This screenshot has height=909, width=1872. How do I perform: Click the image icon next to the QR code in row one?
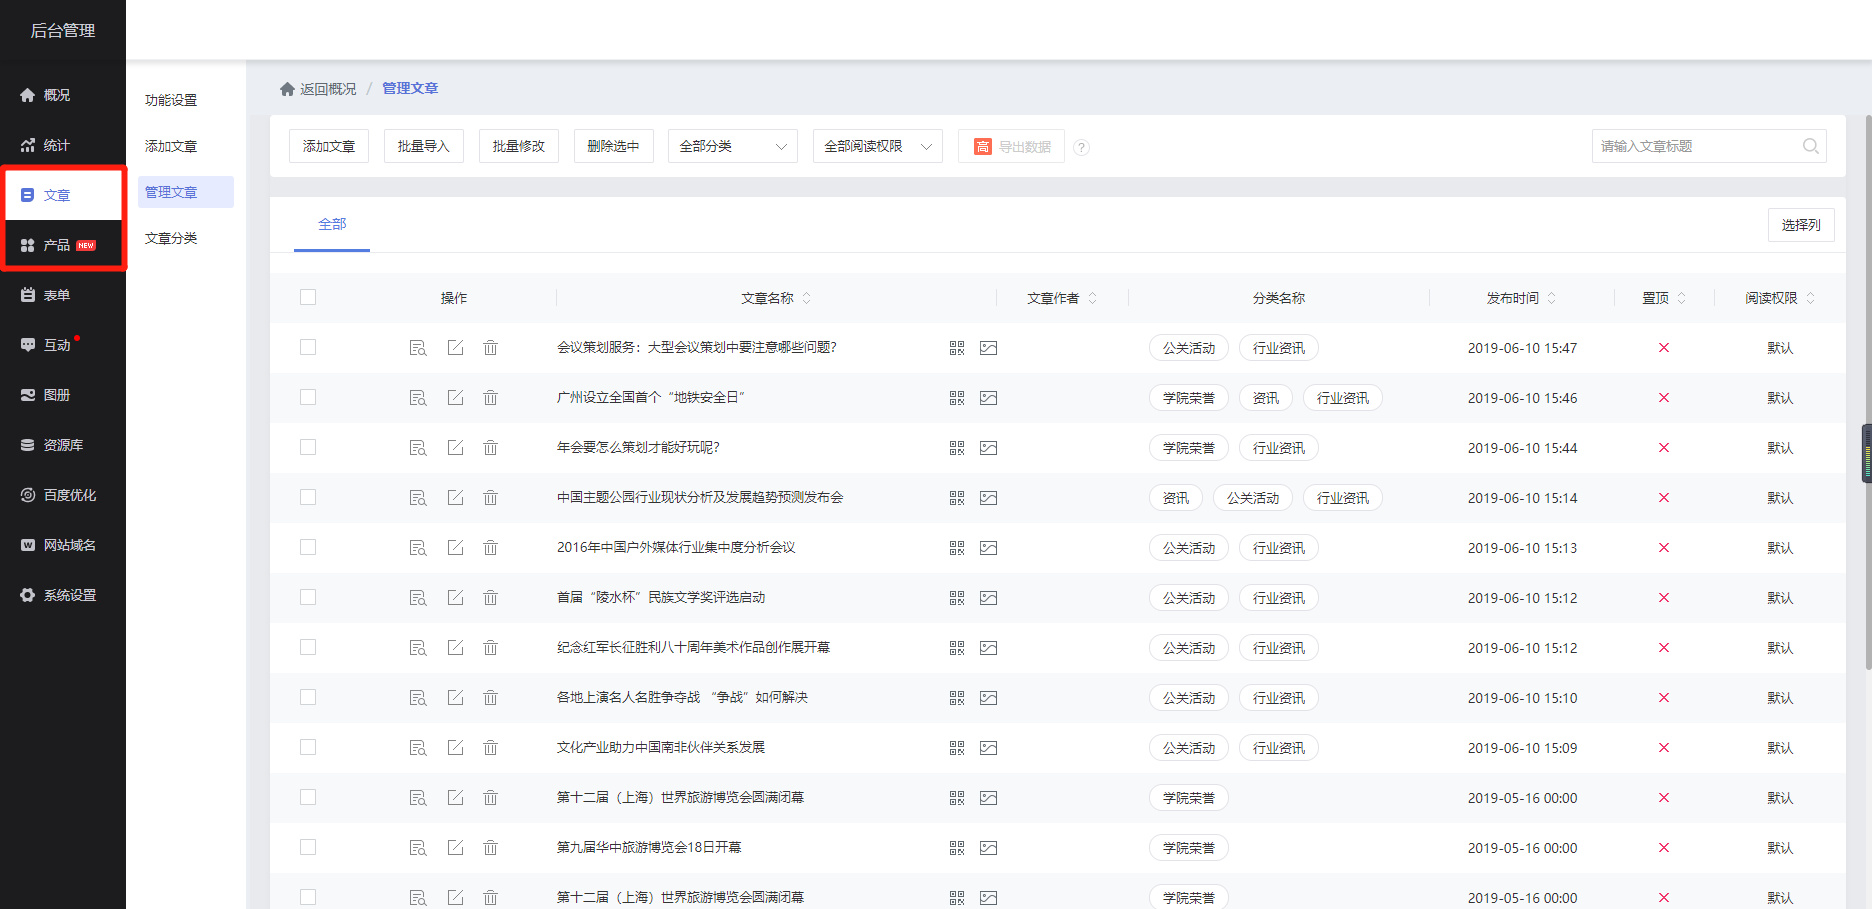[x=989, y=347]
